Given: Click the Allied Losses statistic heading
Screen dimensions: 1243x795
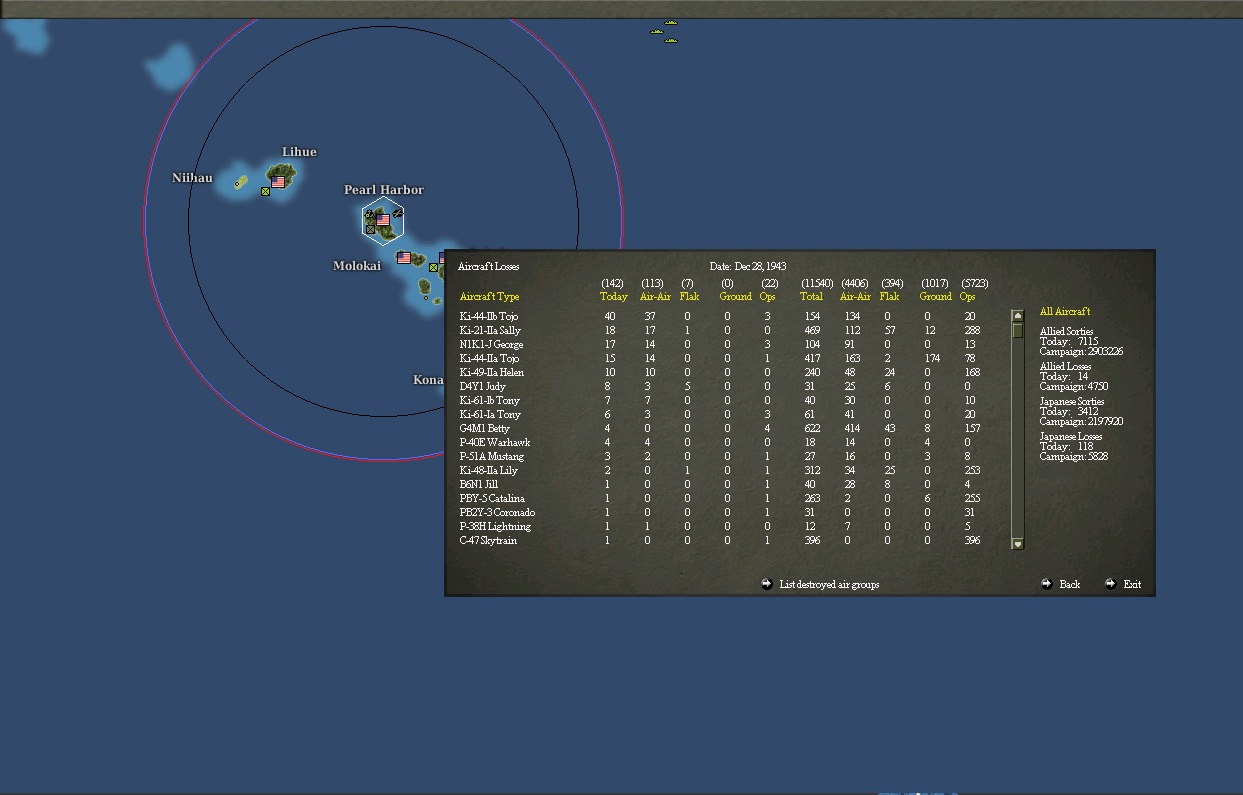Looking at the screenshot, I should 1065,367.
